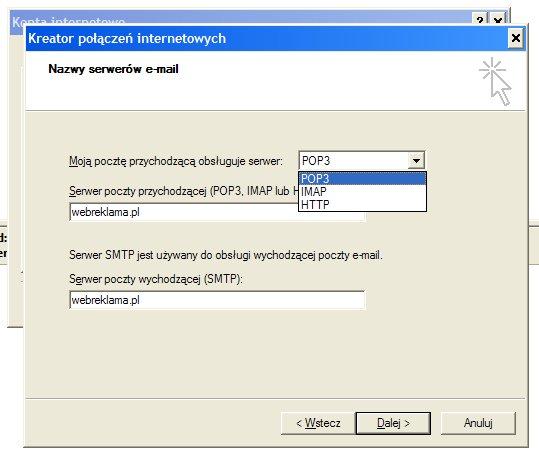Viewport: 539px width, 456px height.
Task: Click the help question mark on background window
Action: point(480,20)
